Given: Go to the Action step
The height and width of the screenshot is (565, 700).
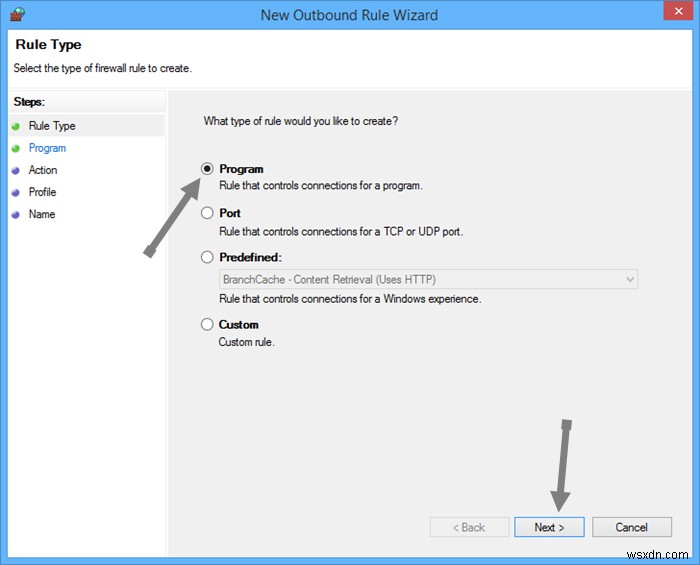Looking at the screenshot, I should click(x=43, y=170).
